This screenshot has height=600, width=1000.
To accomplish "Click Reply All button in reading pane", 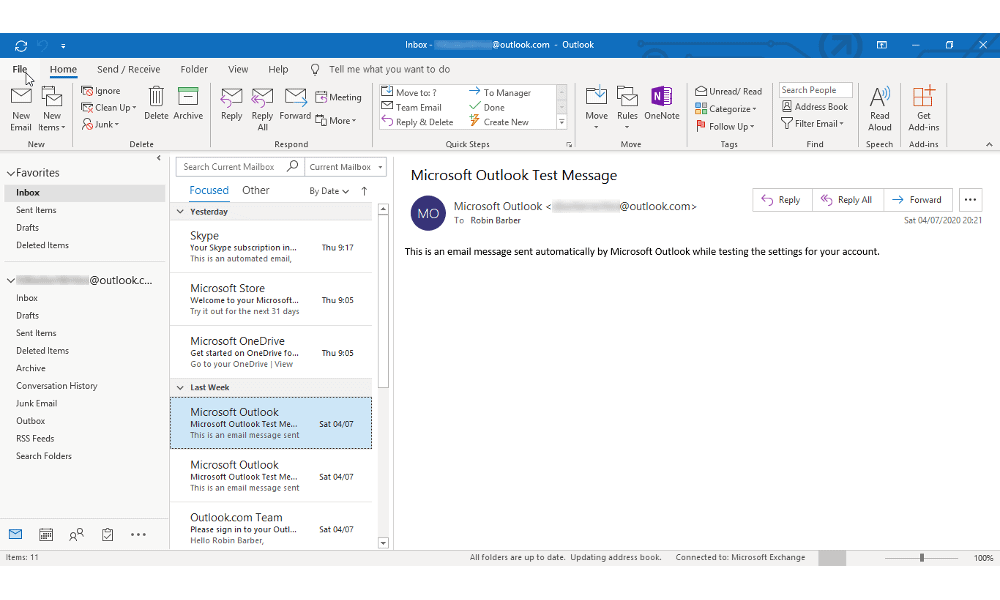I will point(848,200).
